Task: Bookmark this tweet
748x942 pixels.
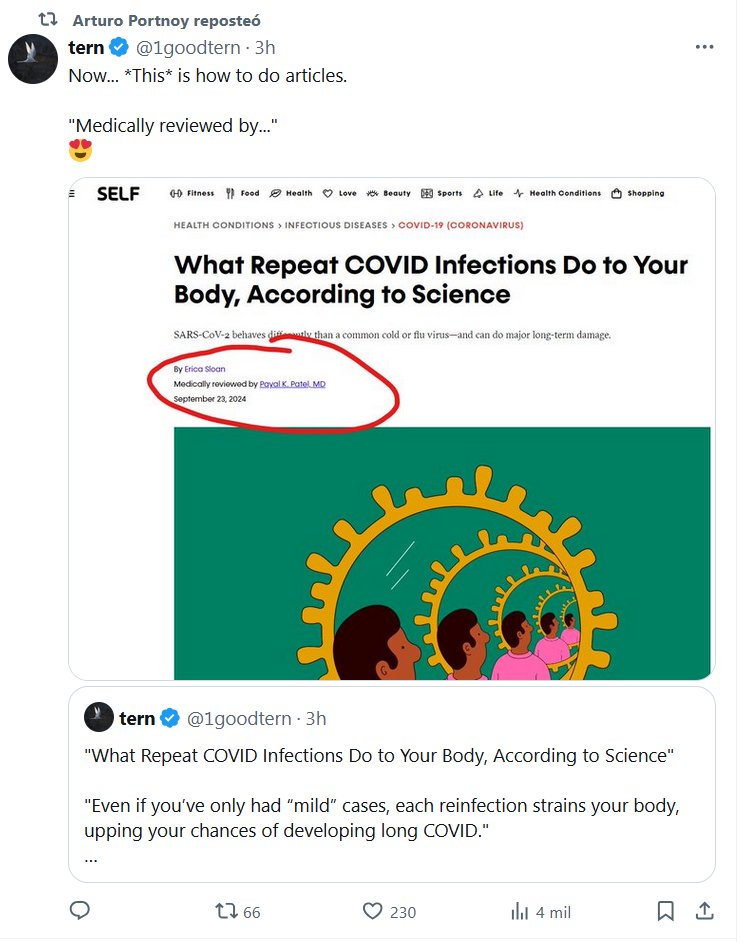Action: pos(665,911)
